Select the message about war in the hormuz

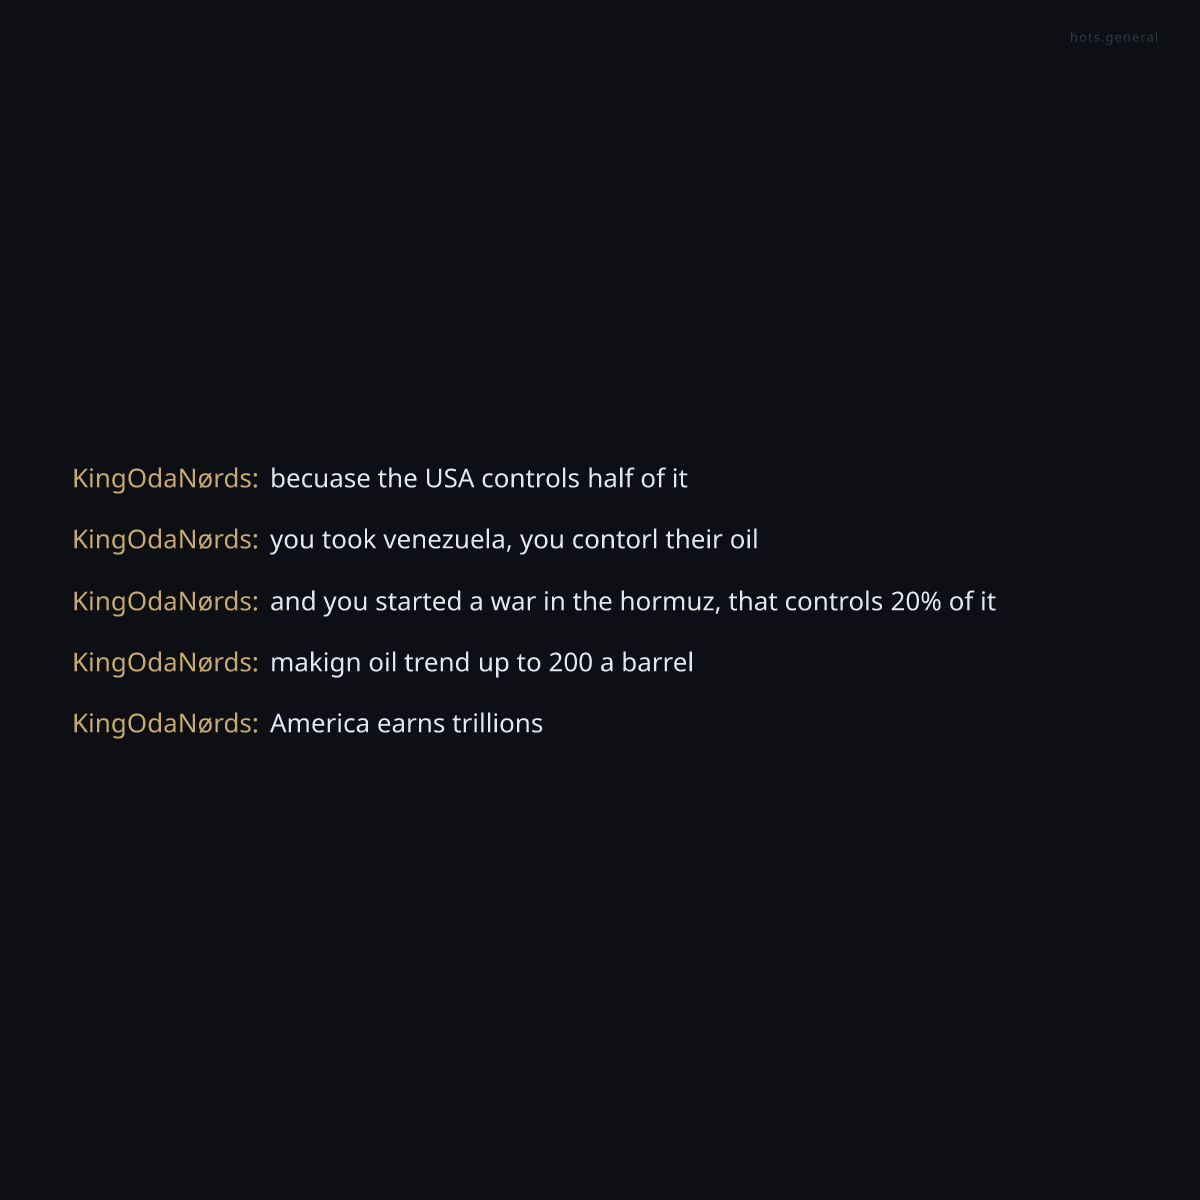(x=632, y=602)
